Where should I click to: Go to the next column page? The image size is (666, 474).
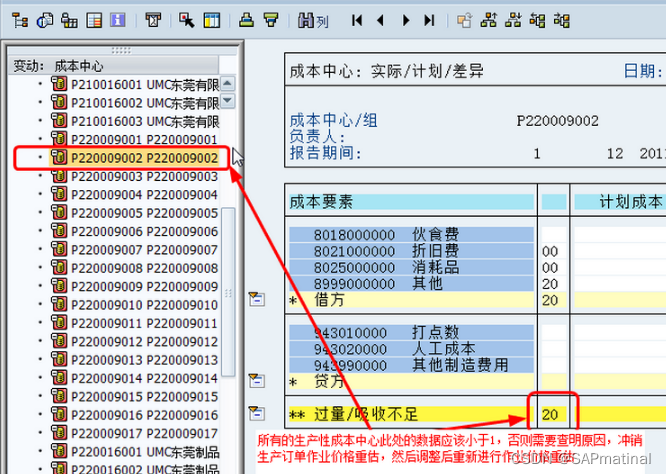(406, 20)
